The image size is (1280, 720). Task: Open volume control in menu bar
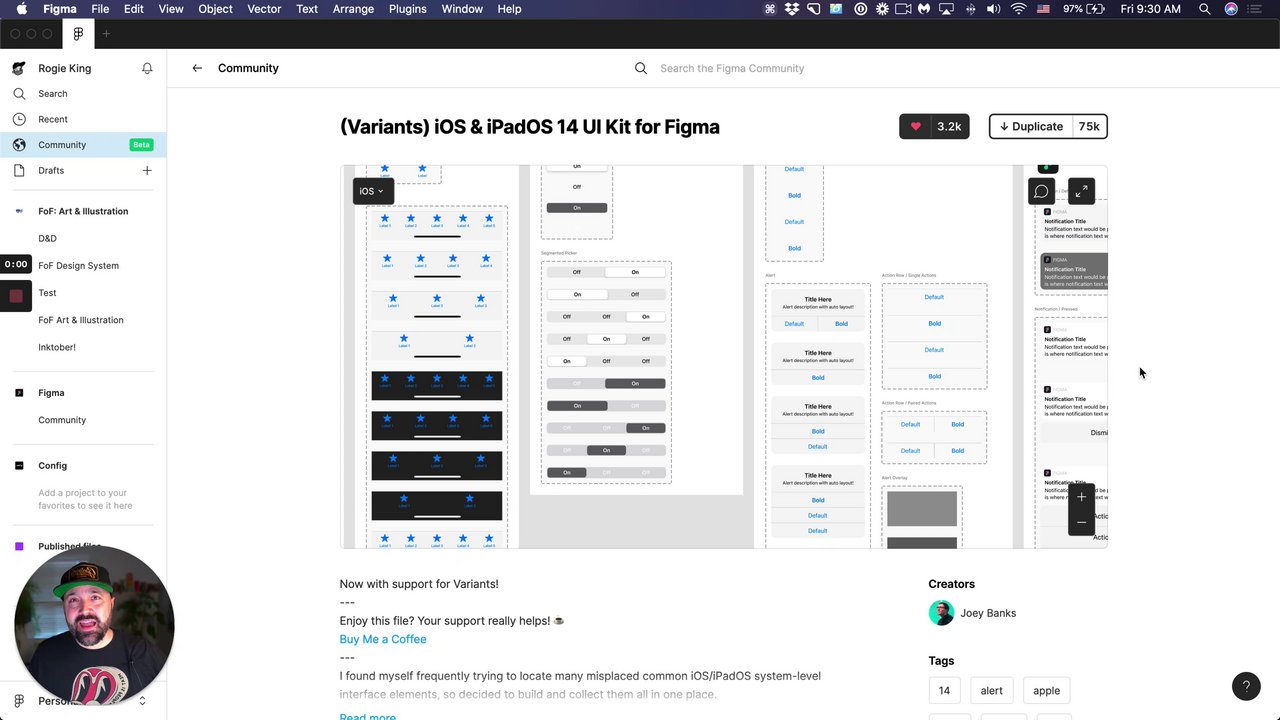[993, 9]
